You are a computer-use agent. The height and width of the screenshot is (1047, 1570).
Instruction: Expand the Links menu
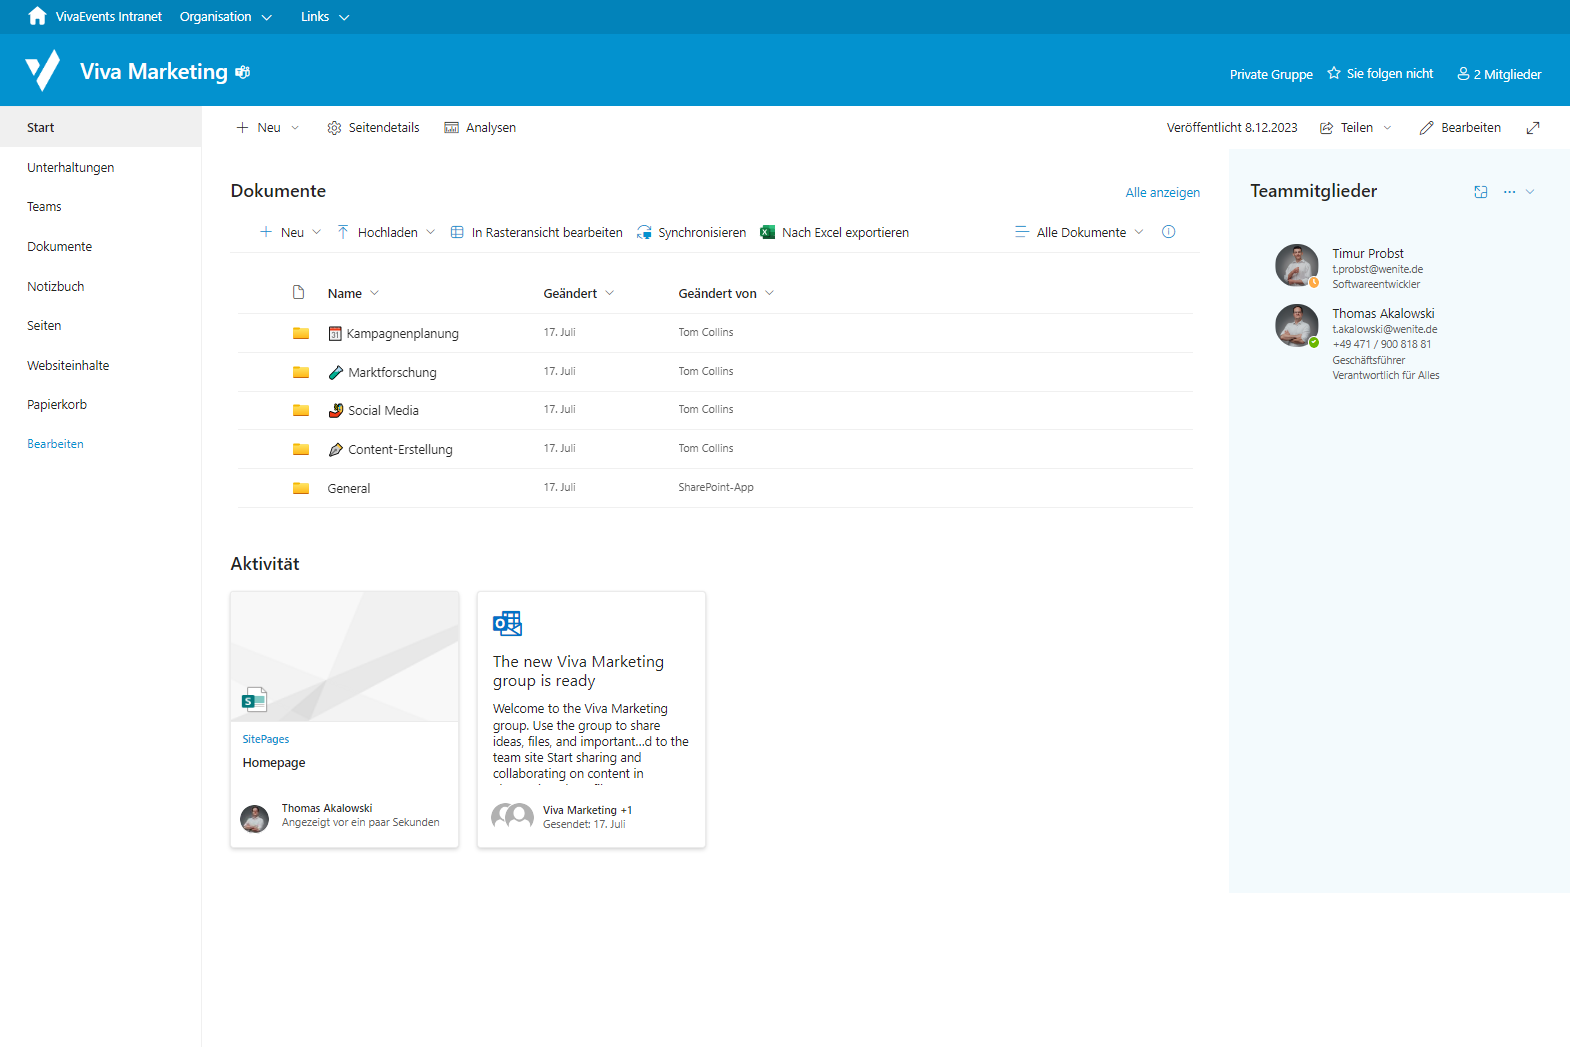(x=325, y=17)
